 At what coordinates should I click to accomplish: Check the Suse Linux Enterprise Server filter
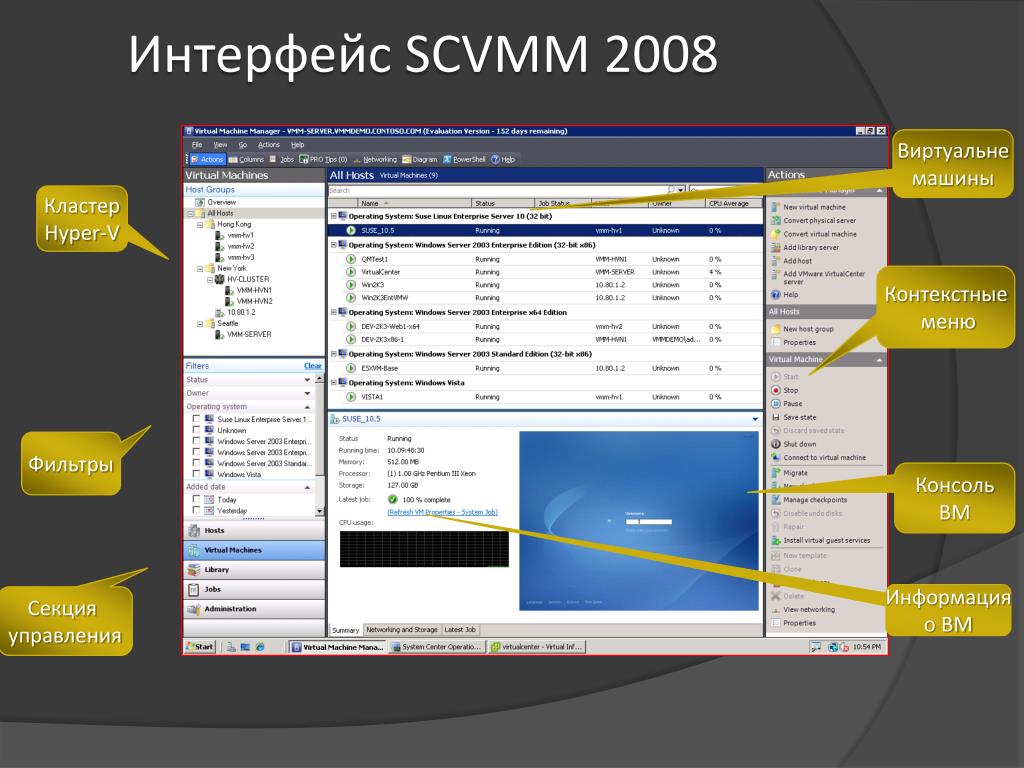[196, 419]
